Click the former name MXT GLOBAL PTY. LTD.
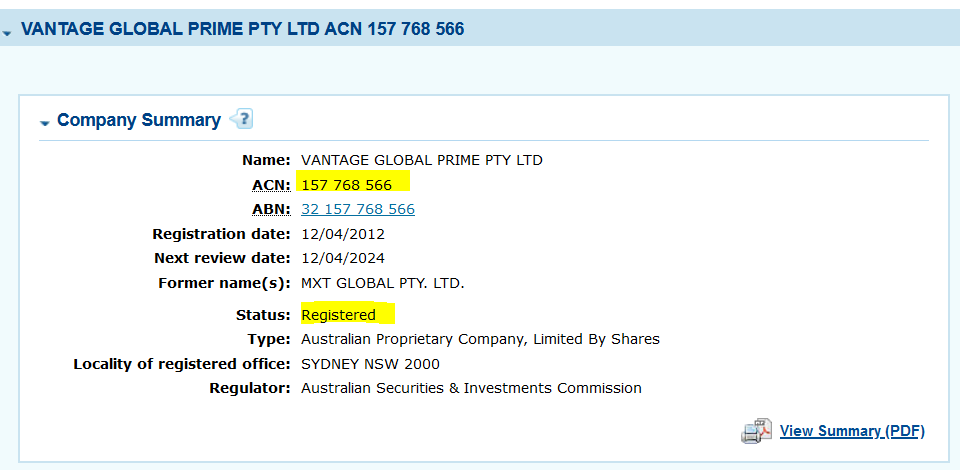The image size is (960, 470). 383,283
